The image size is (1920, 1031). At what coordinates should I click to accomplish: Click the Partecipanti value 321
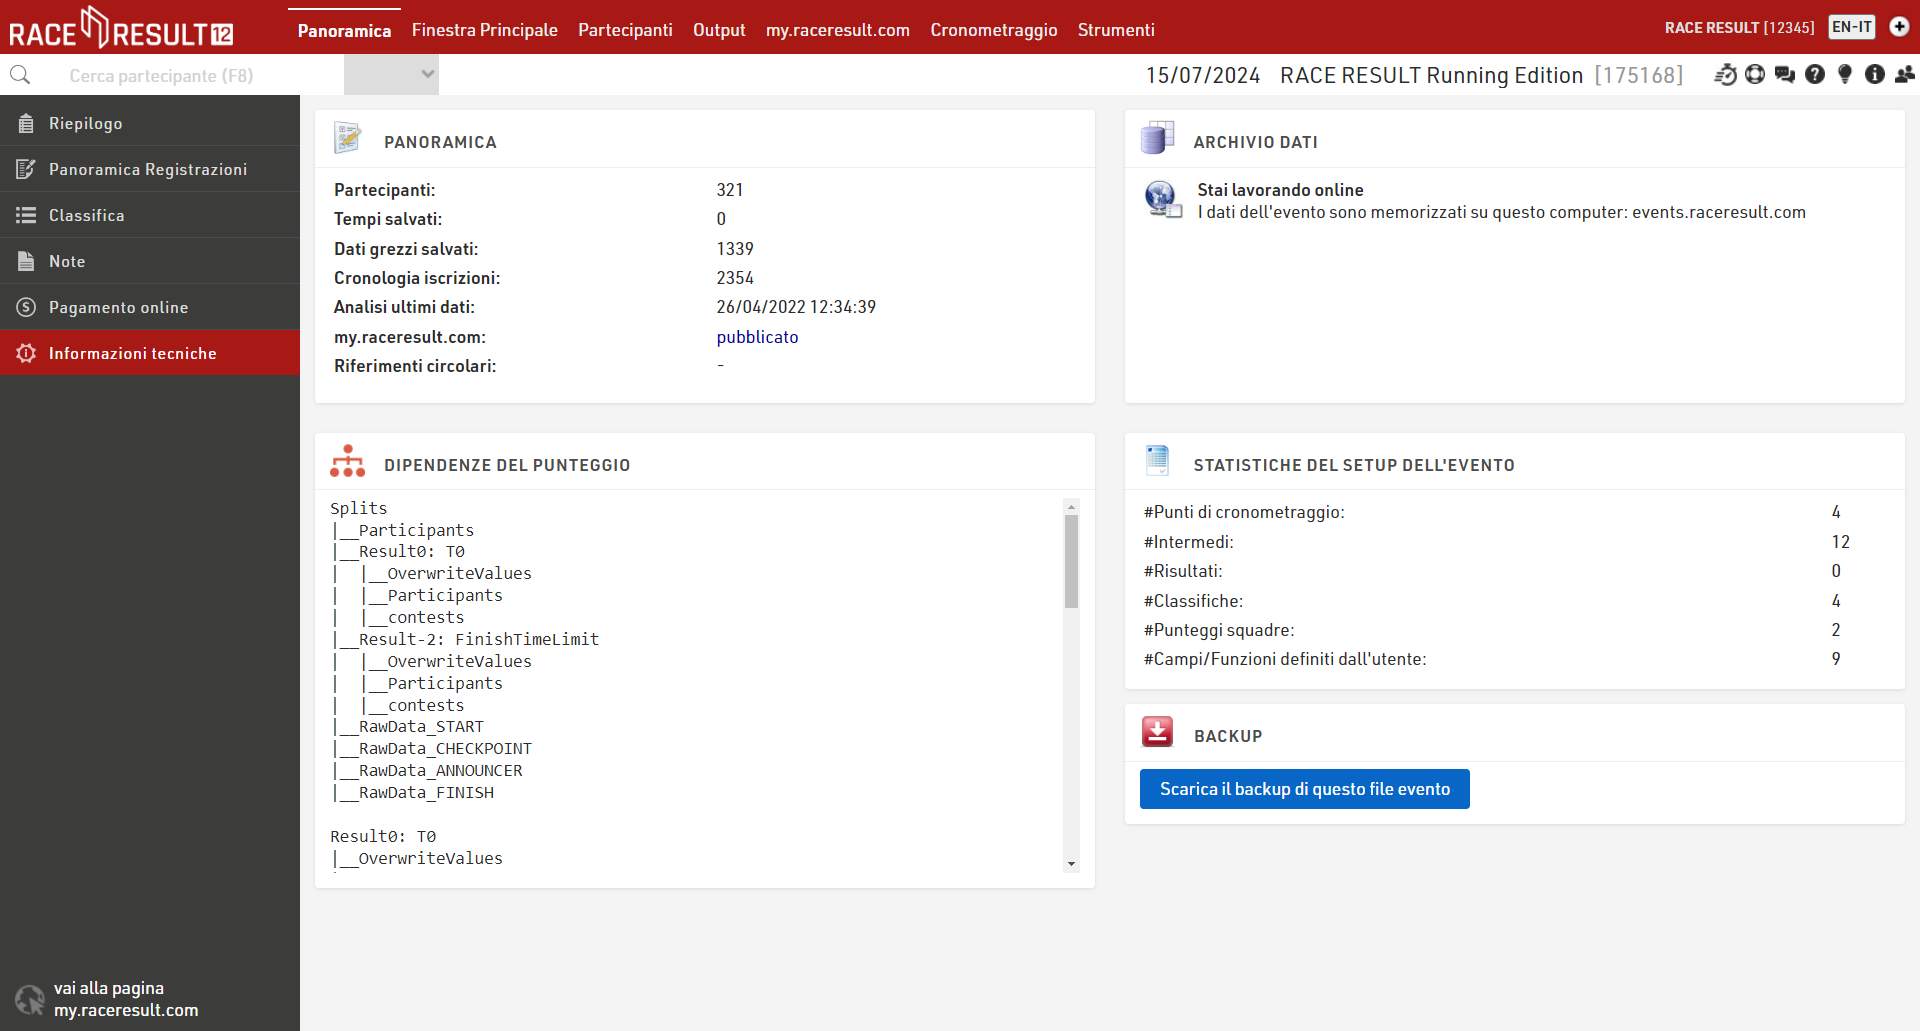point(730,190)
